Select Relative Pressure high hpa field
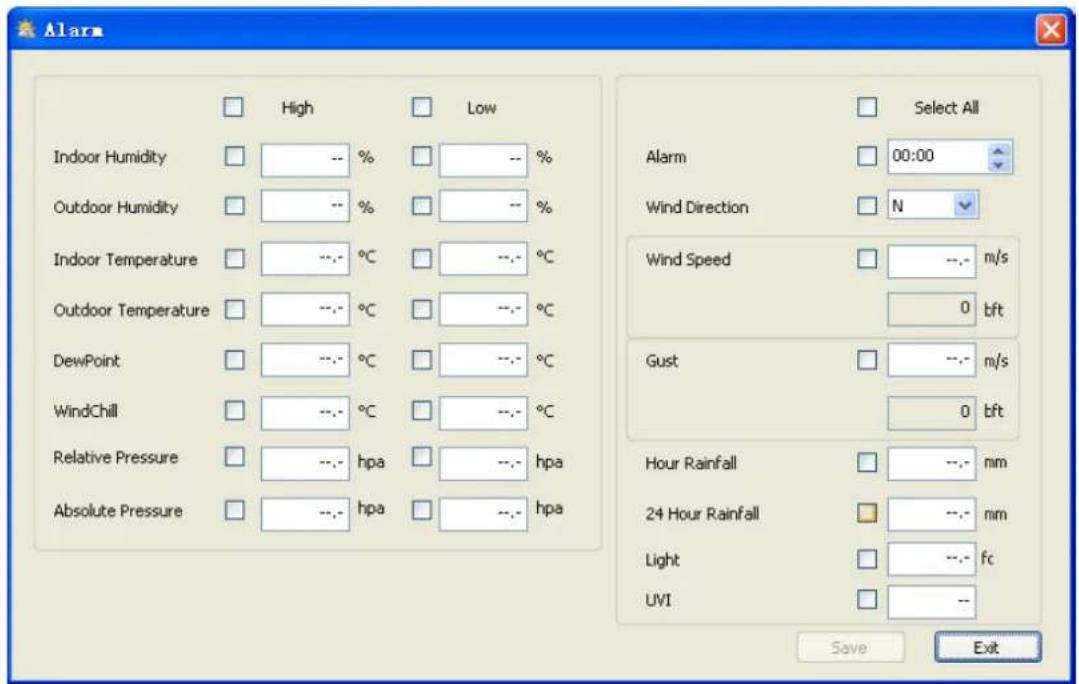Image resolution: width=1079 pixels, height=684 pixels. coord(305,463)
